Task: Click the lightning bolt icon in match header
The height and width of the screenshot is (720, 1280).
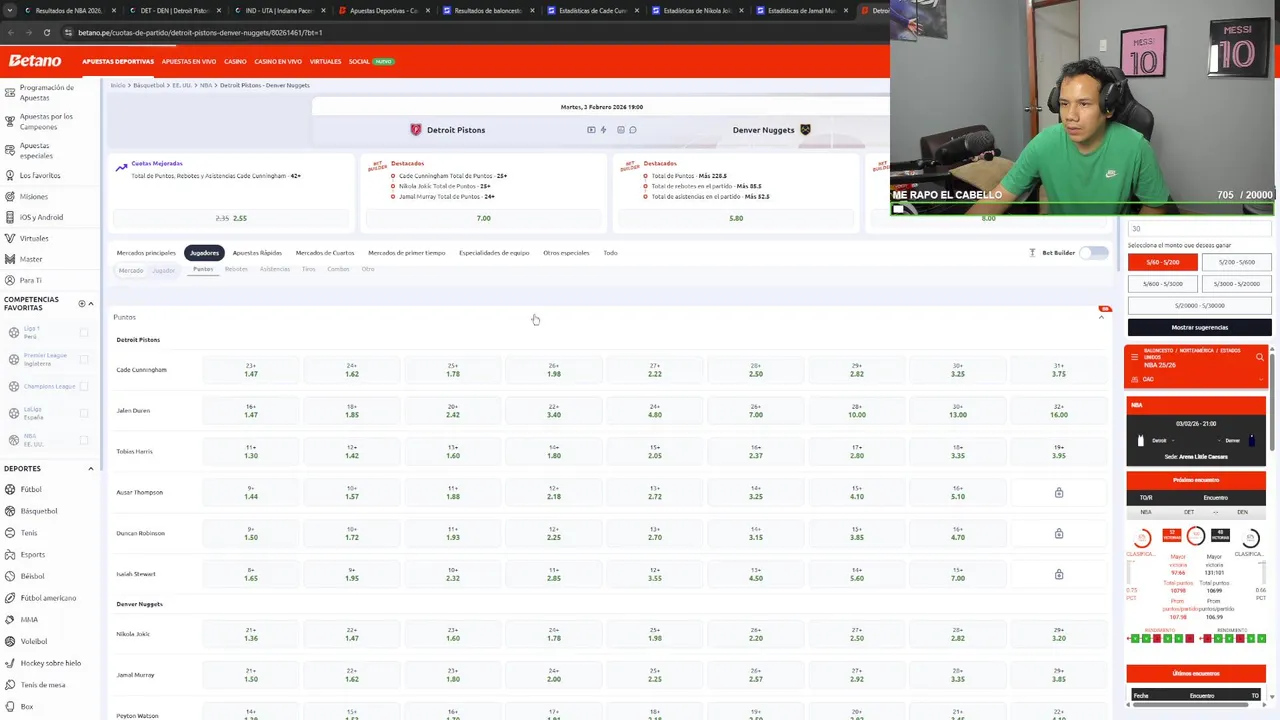Action: click(603, 130)
